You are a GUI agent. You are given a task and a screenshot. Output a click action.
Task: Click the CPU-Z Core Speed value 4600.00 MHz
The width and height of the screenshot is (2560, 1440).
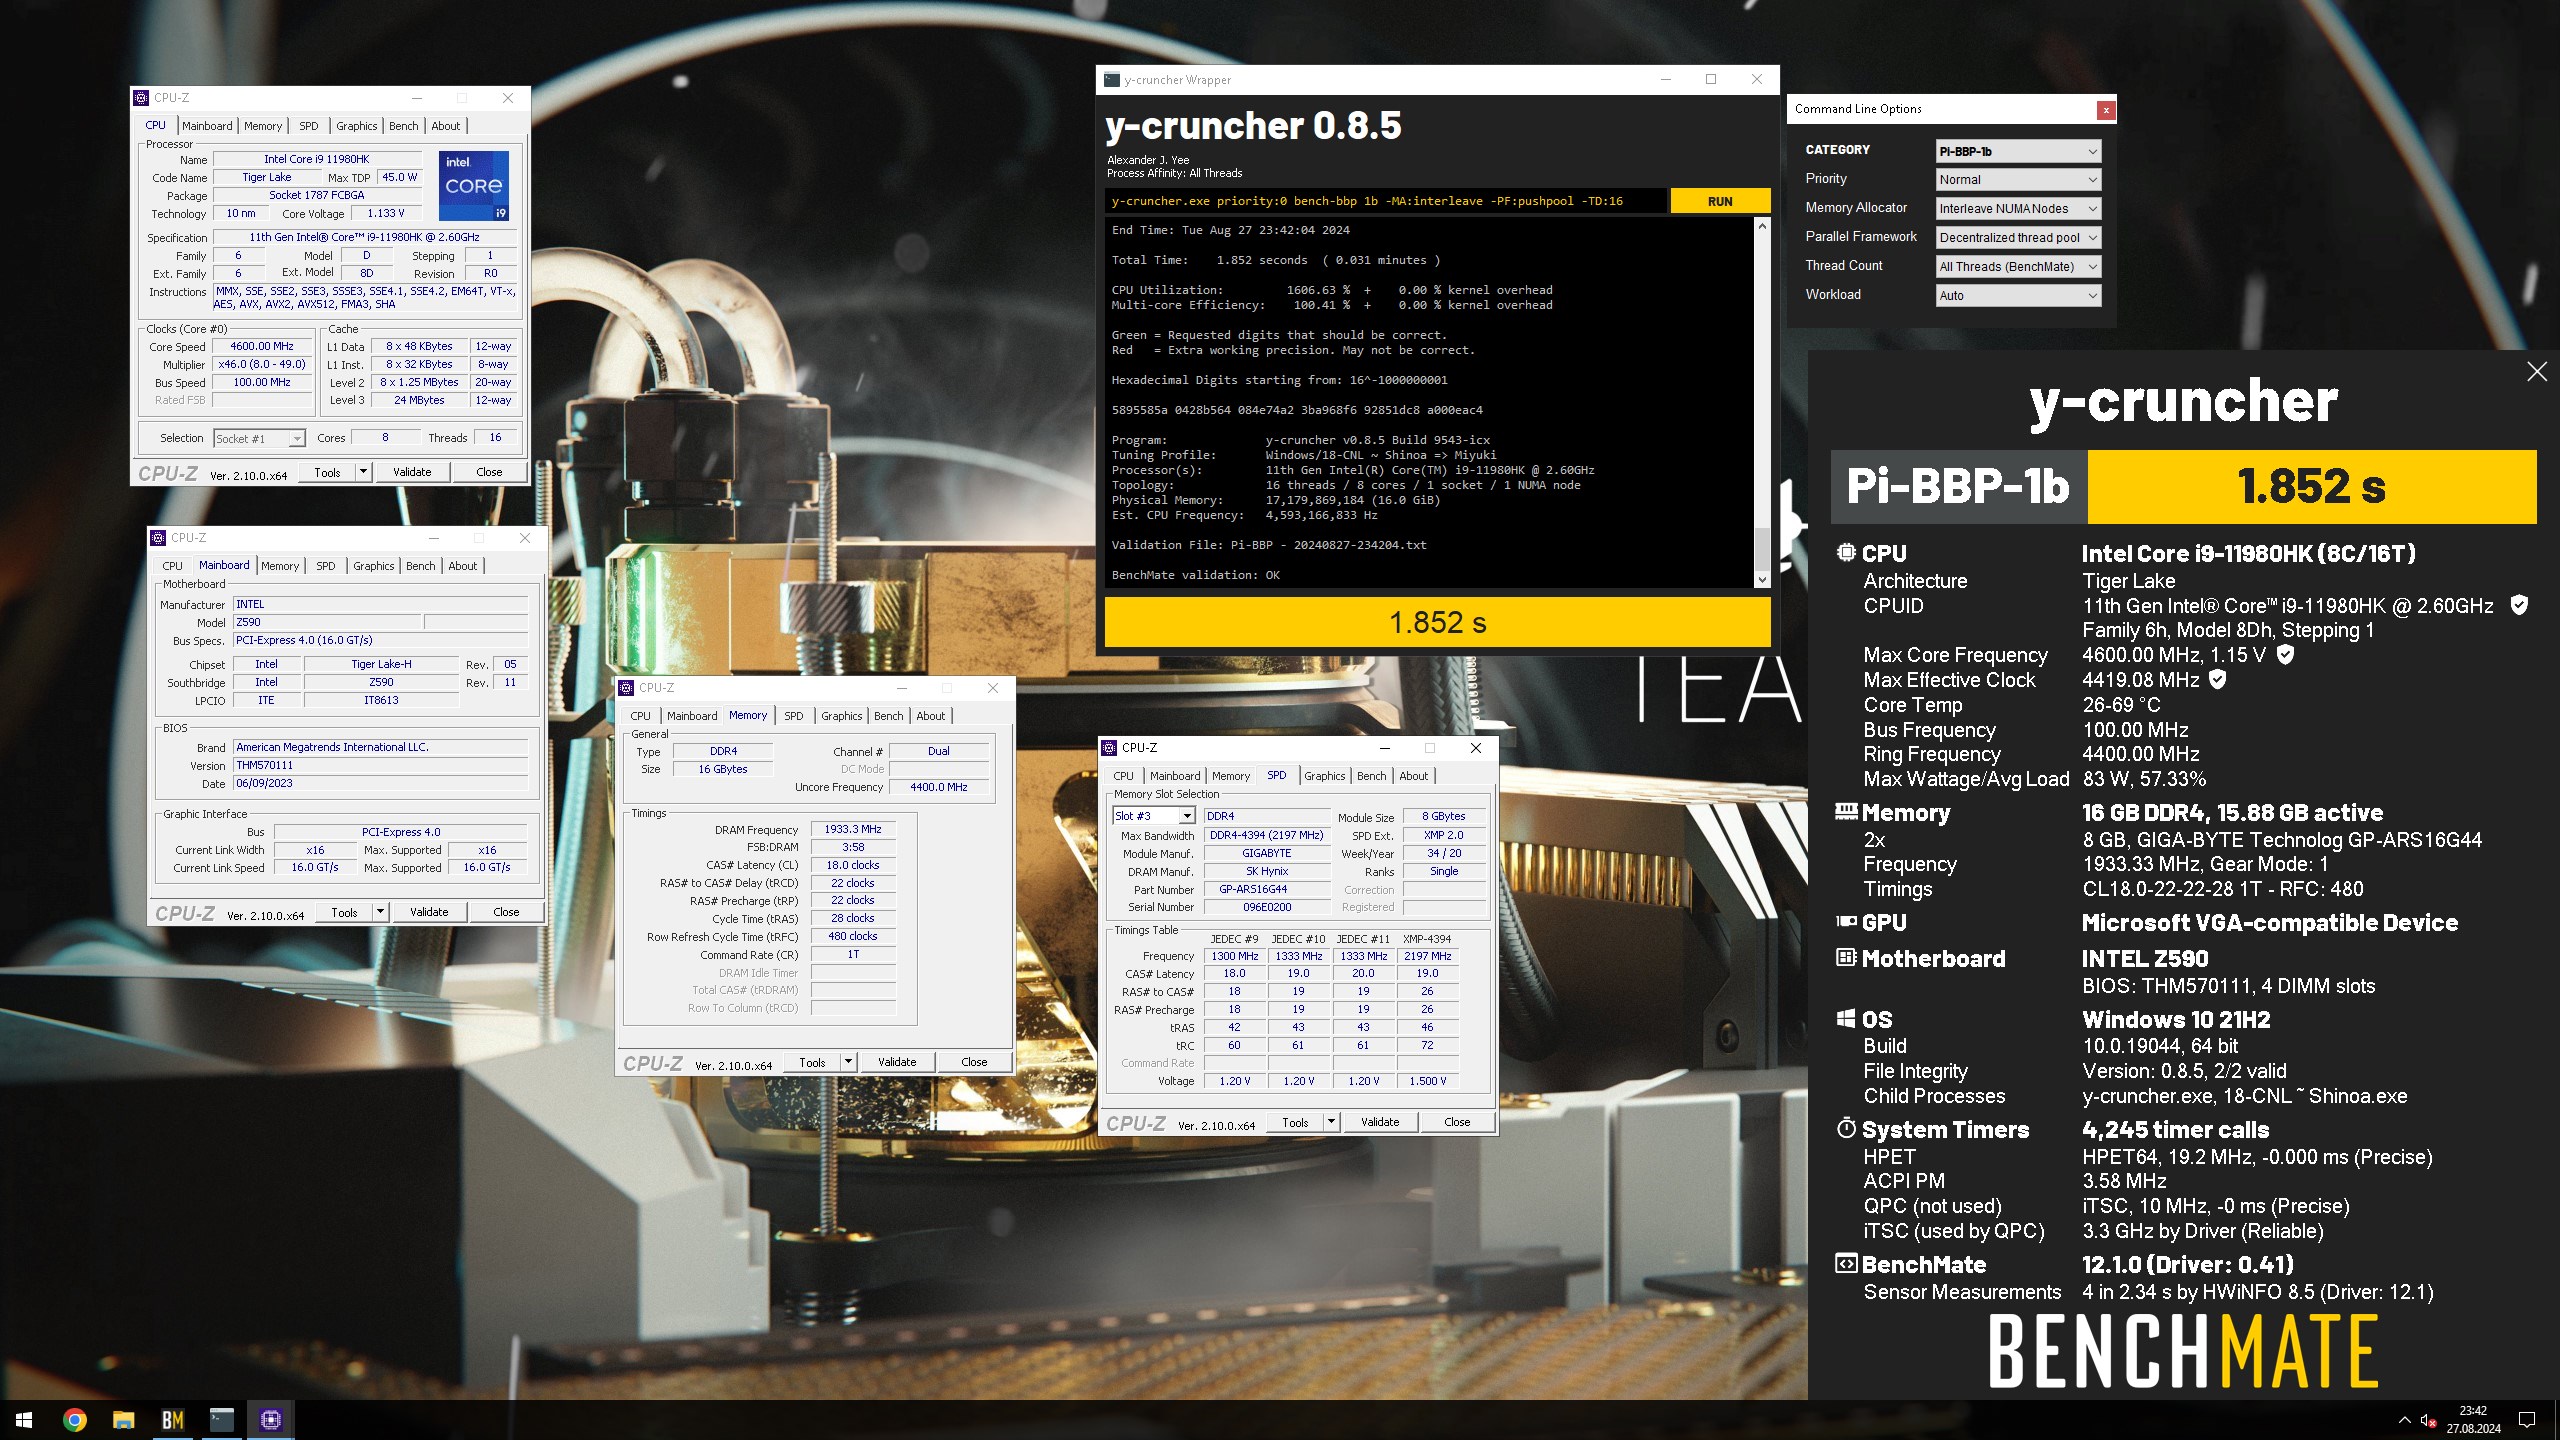point(262,347)
